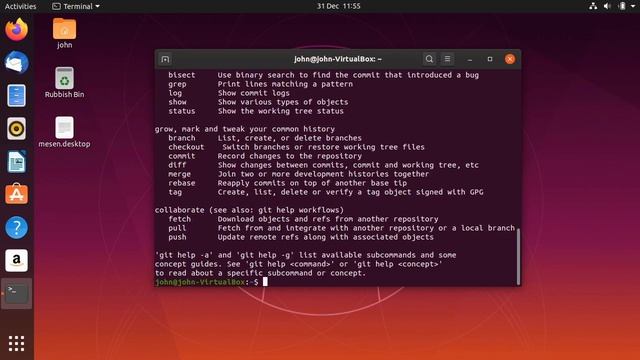
Task: Click the 'status' command text
Action: pyautogui.click(x=182, y=111)
